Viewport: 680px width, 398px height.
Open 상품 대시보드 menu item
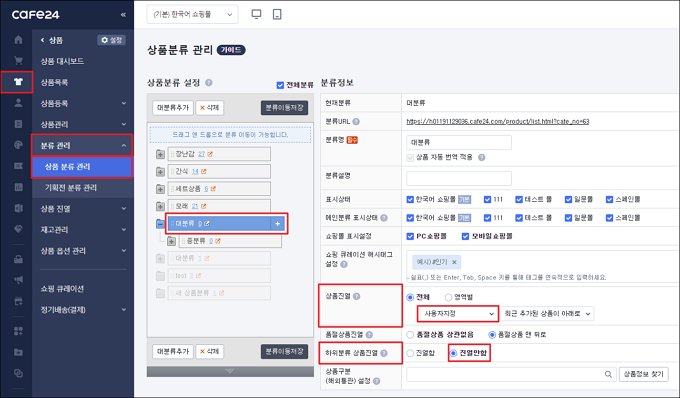coord(62,61)
